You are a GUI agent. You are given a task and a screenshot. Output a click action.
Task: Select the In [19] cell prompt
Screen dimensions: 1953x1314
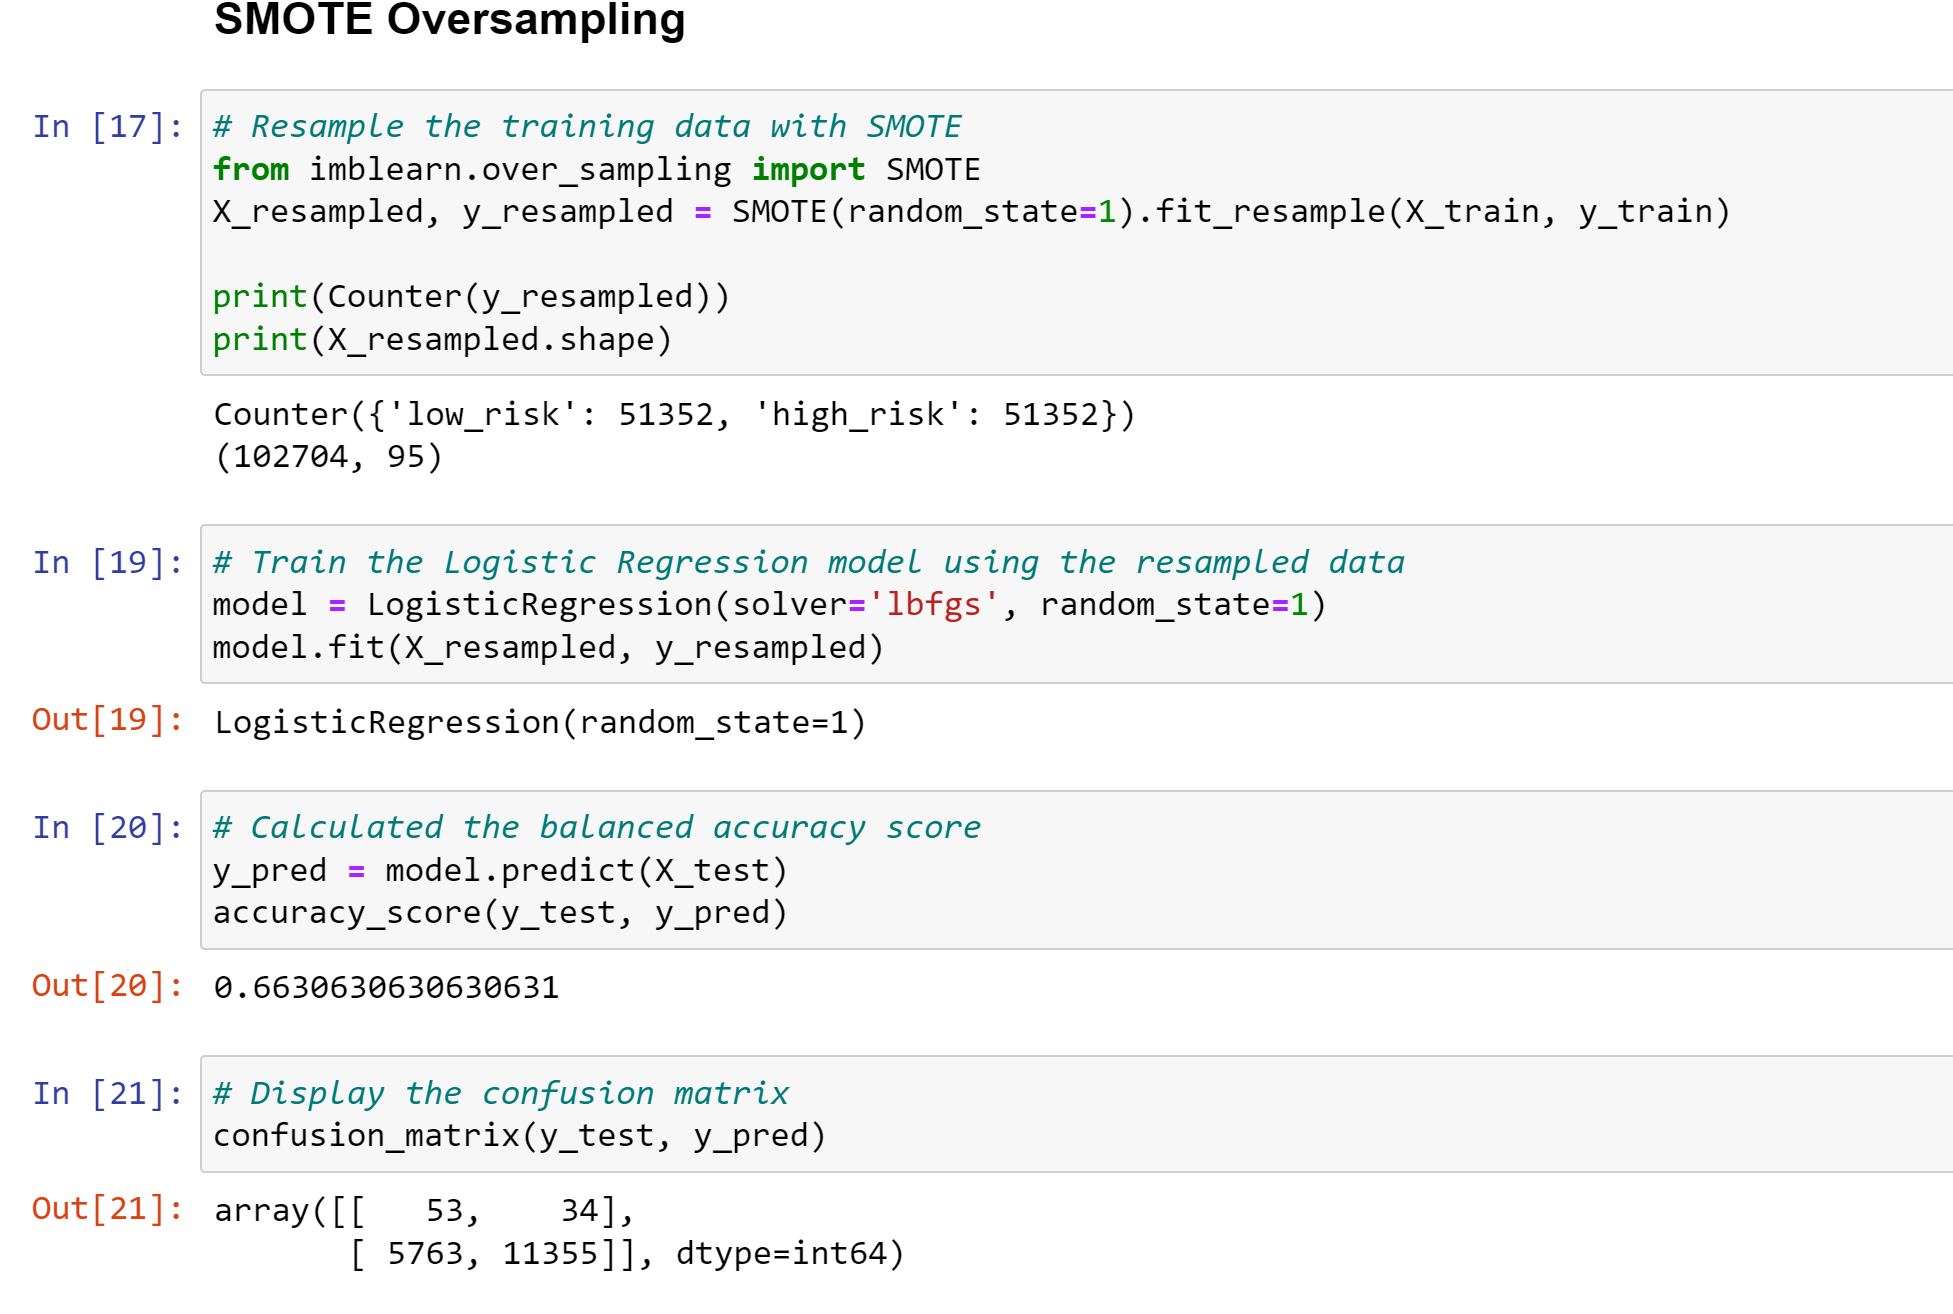107,563
